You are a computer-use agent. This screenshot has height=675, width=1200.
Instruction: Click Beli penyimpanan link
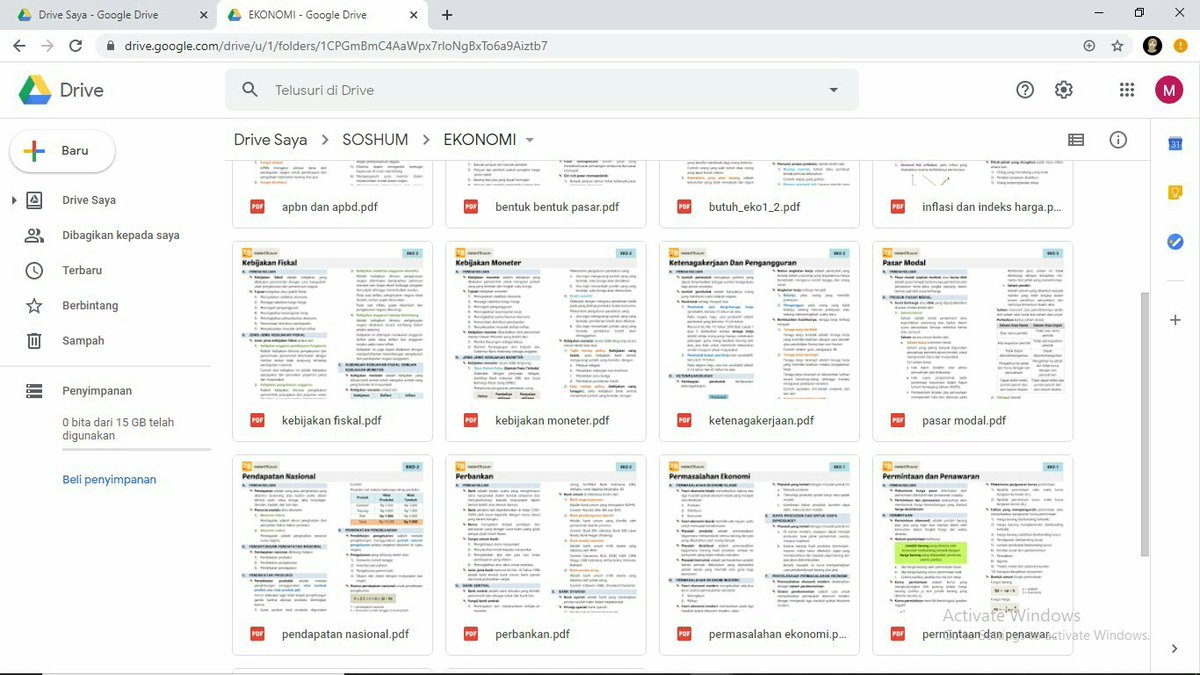click(109, 479)
